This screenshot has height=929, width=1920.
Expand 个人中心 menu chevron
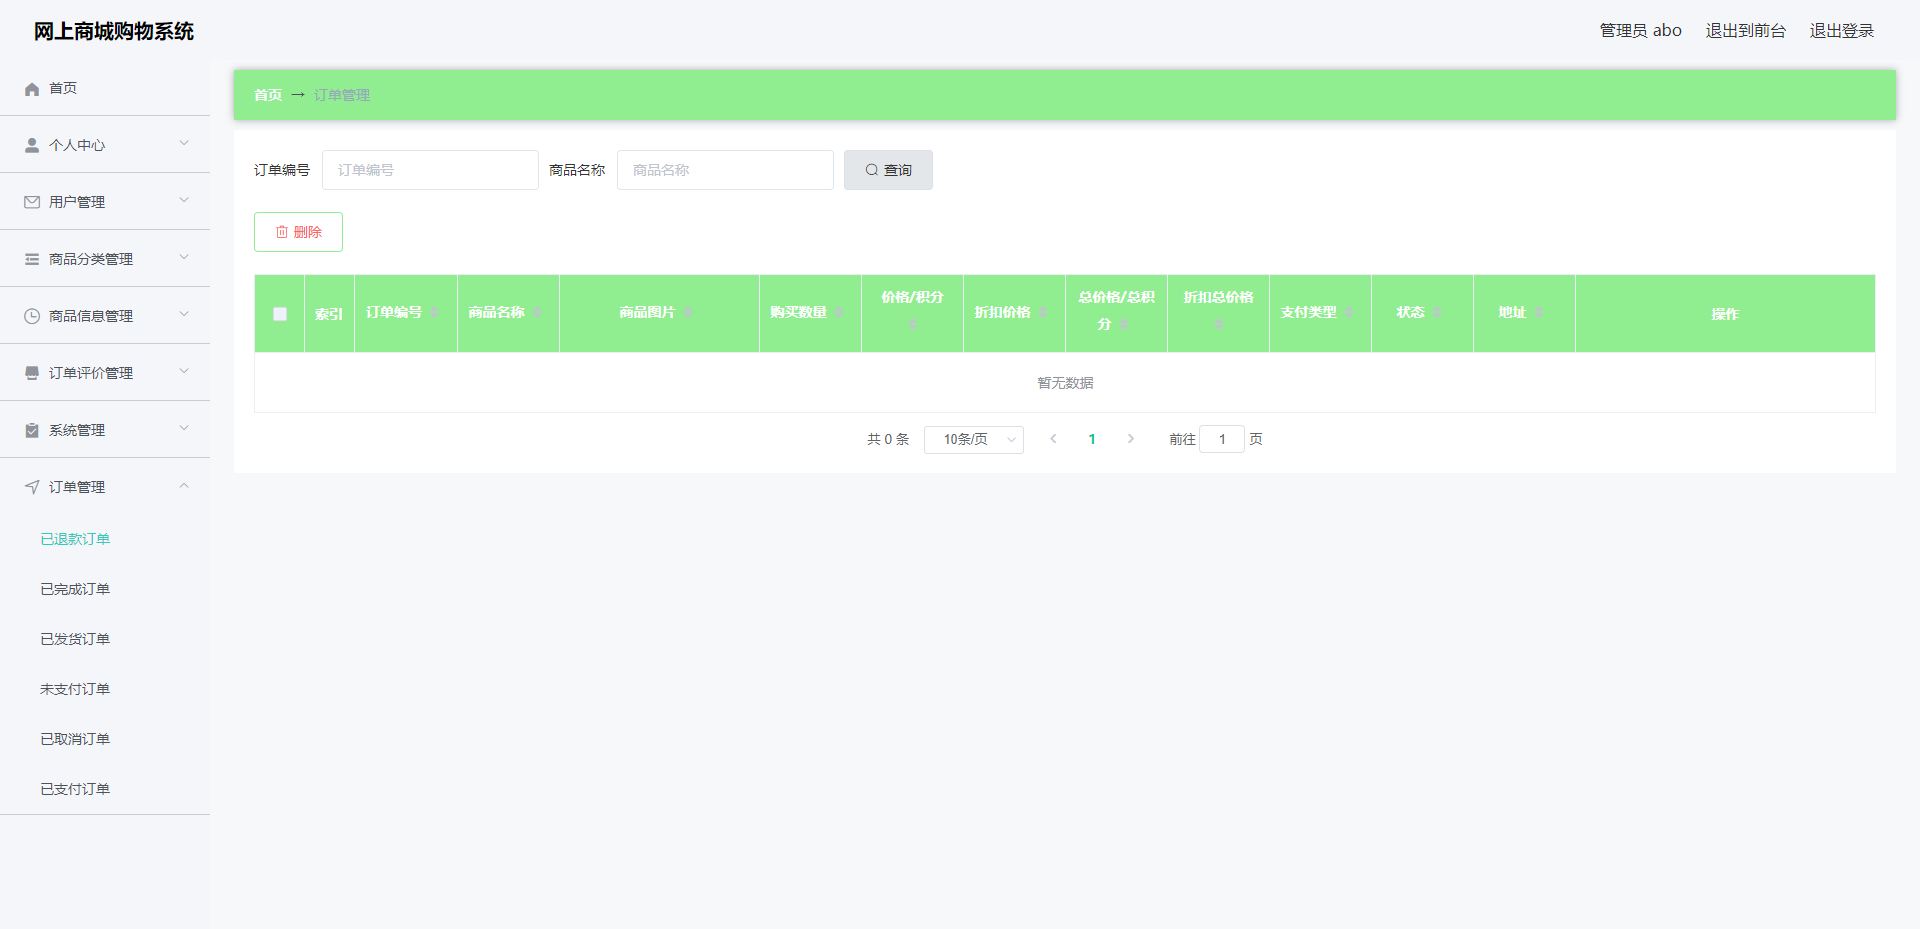pyautogui.click(x=184, y=144)
